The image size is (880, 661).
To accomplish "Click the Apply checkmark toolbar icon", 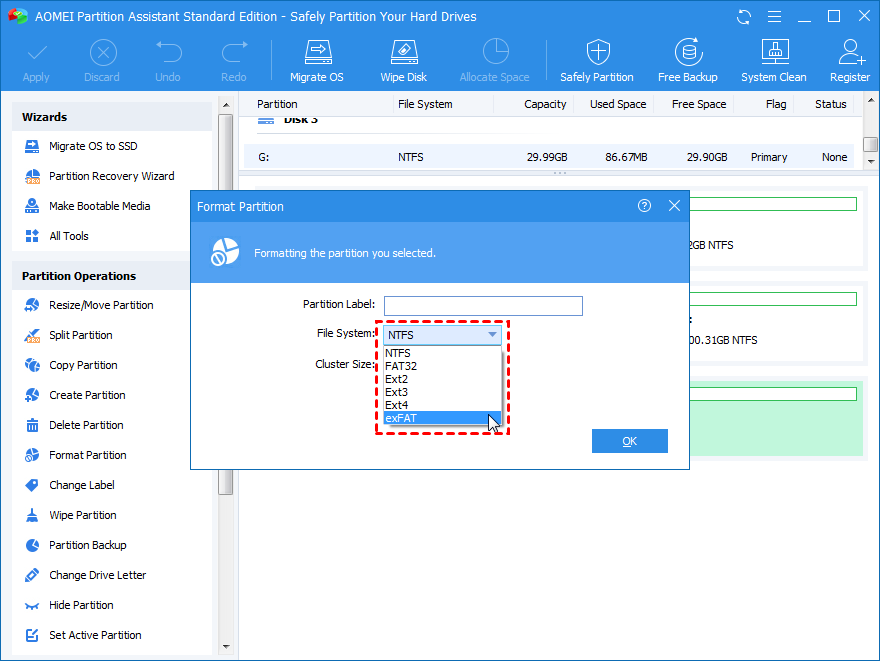I will pos(36,53).
